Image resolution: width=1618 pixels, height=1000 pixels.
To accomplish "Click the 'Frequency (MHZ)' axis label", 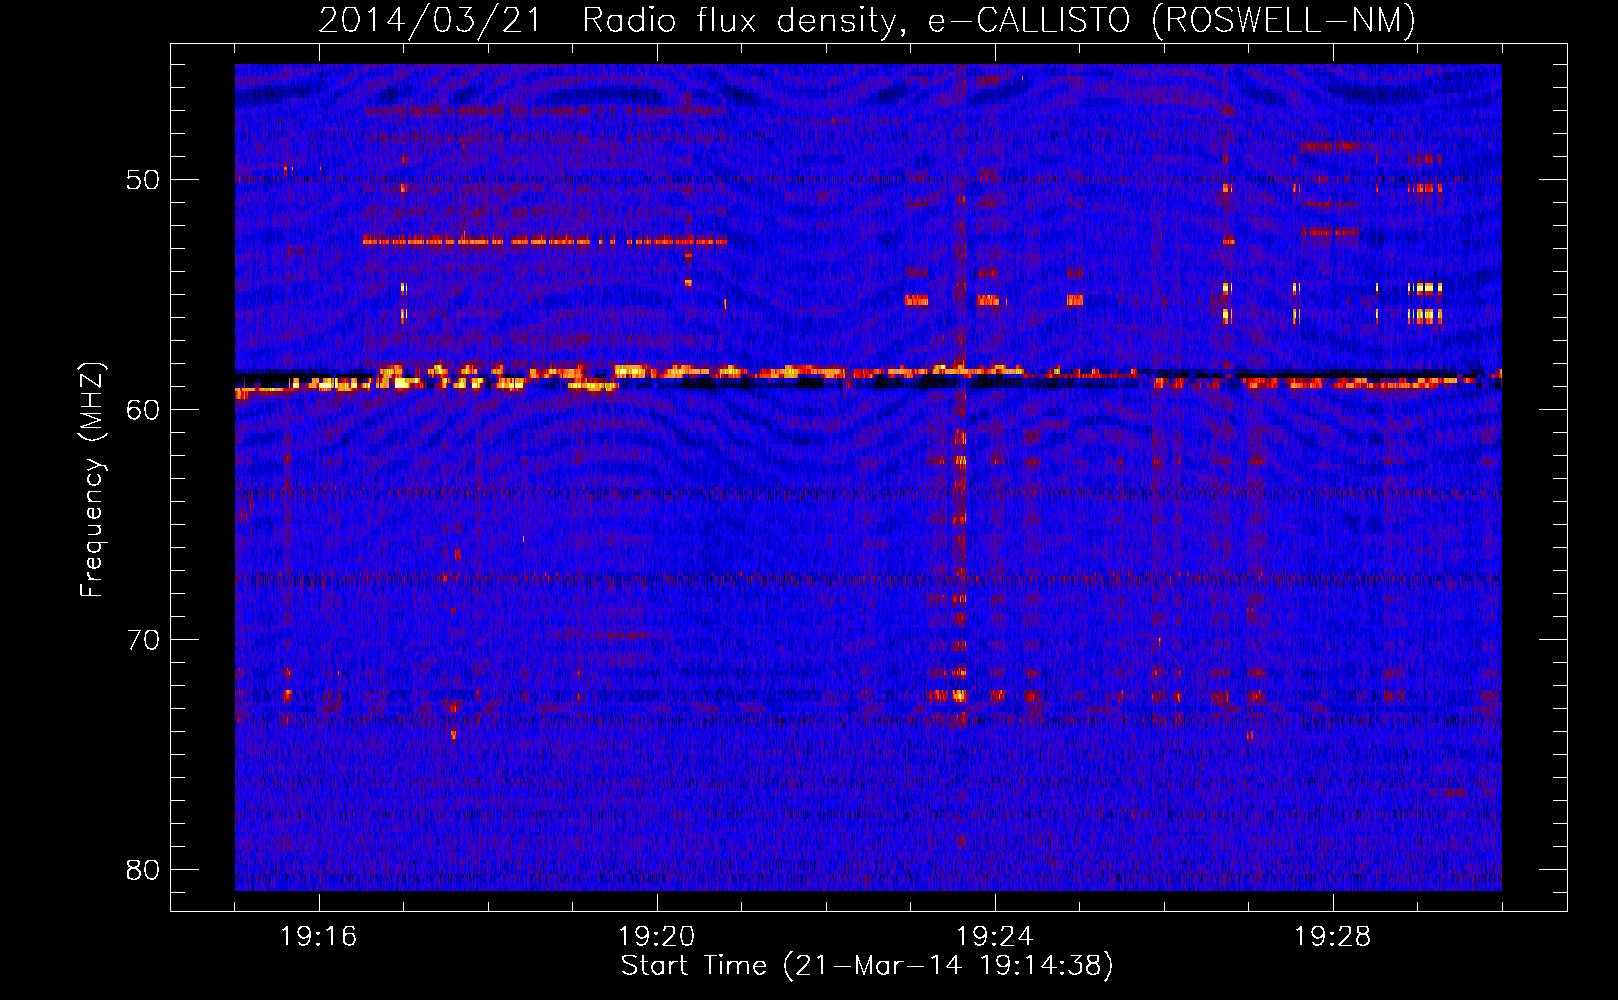I will tap(92, 479).
